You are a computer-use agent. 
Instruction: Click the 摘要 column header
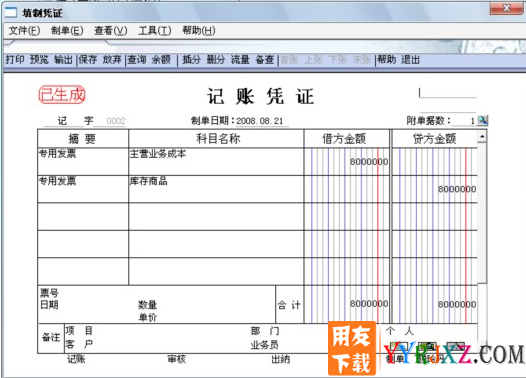coord(83,139)
